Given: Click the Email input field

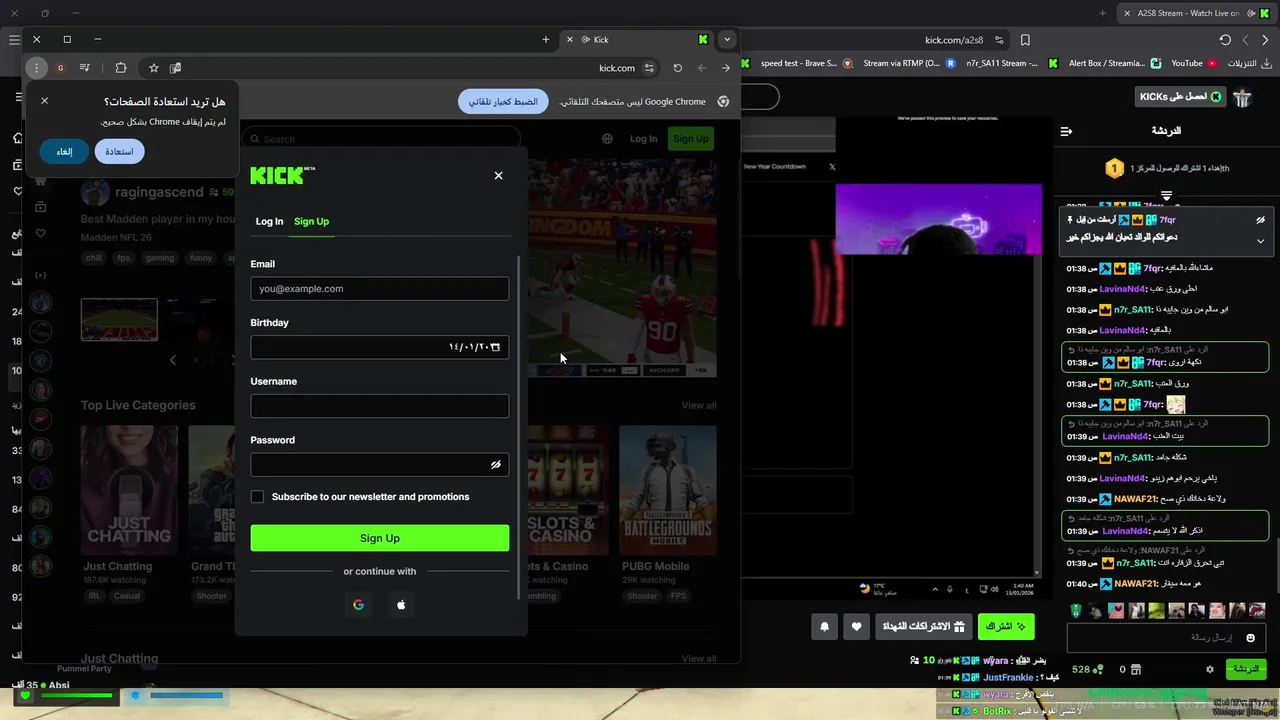Looking at the screenshot, I should 379,289.
